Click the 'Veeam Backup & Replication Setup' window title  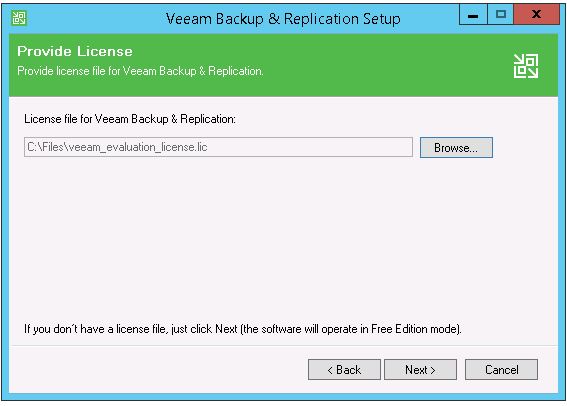(283, 19)
